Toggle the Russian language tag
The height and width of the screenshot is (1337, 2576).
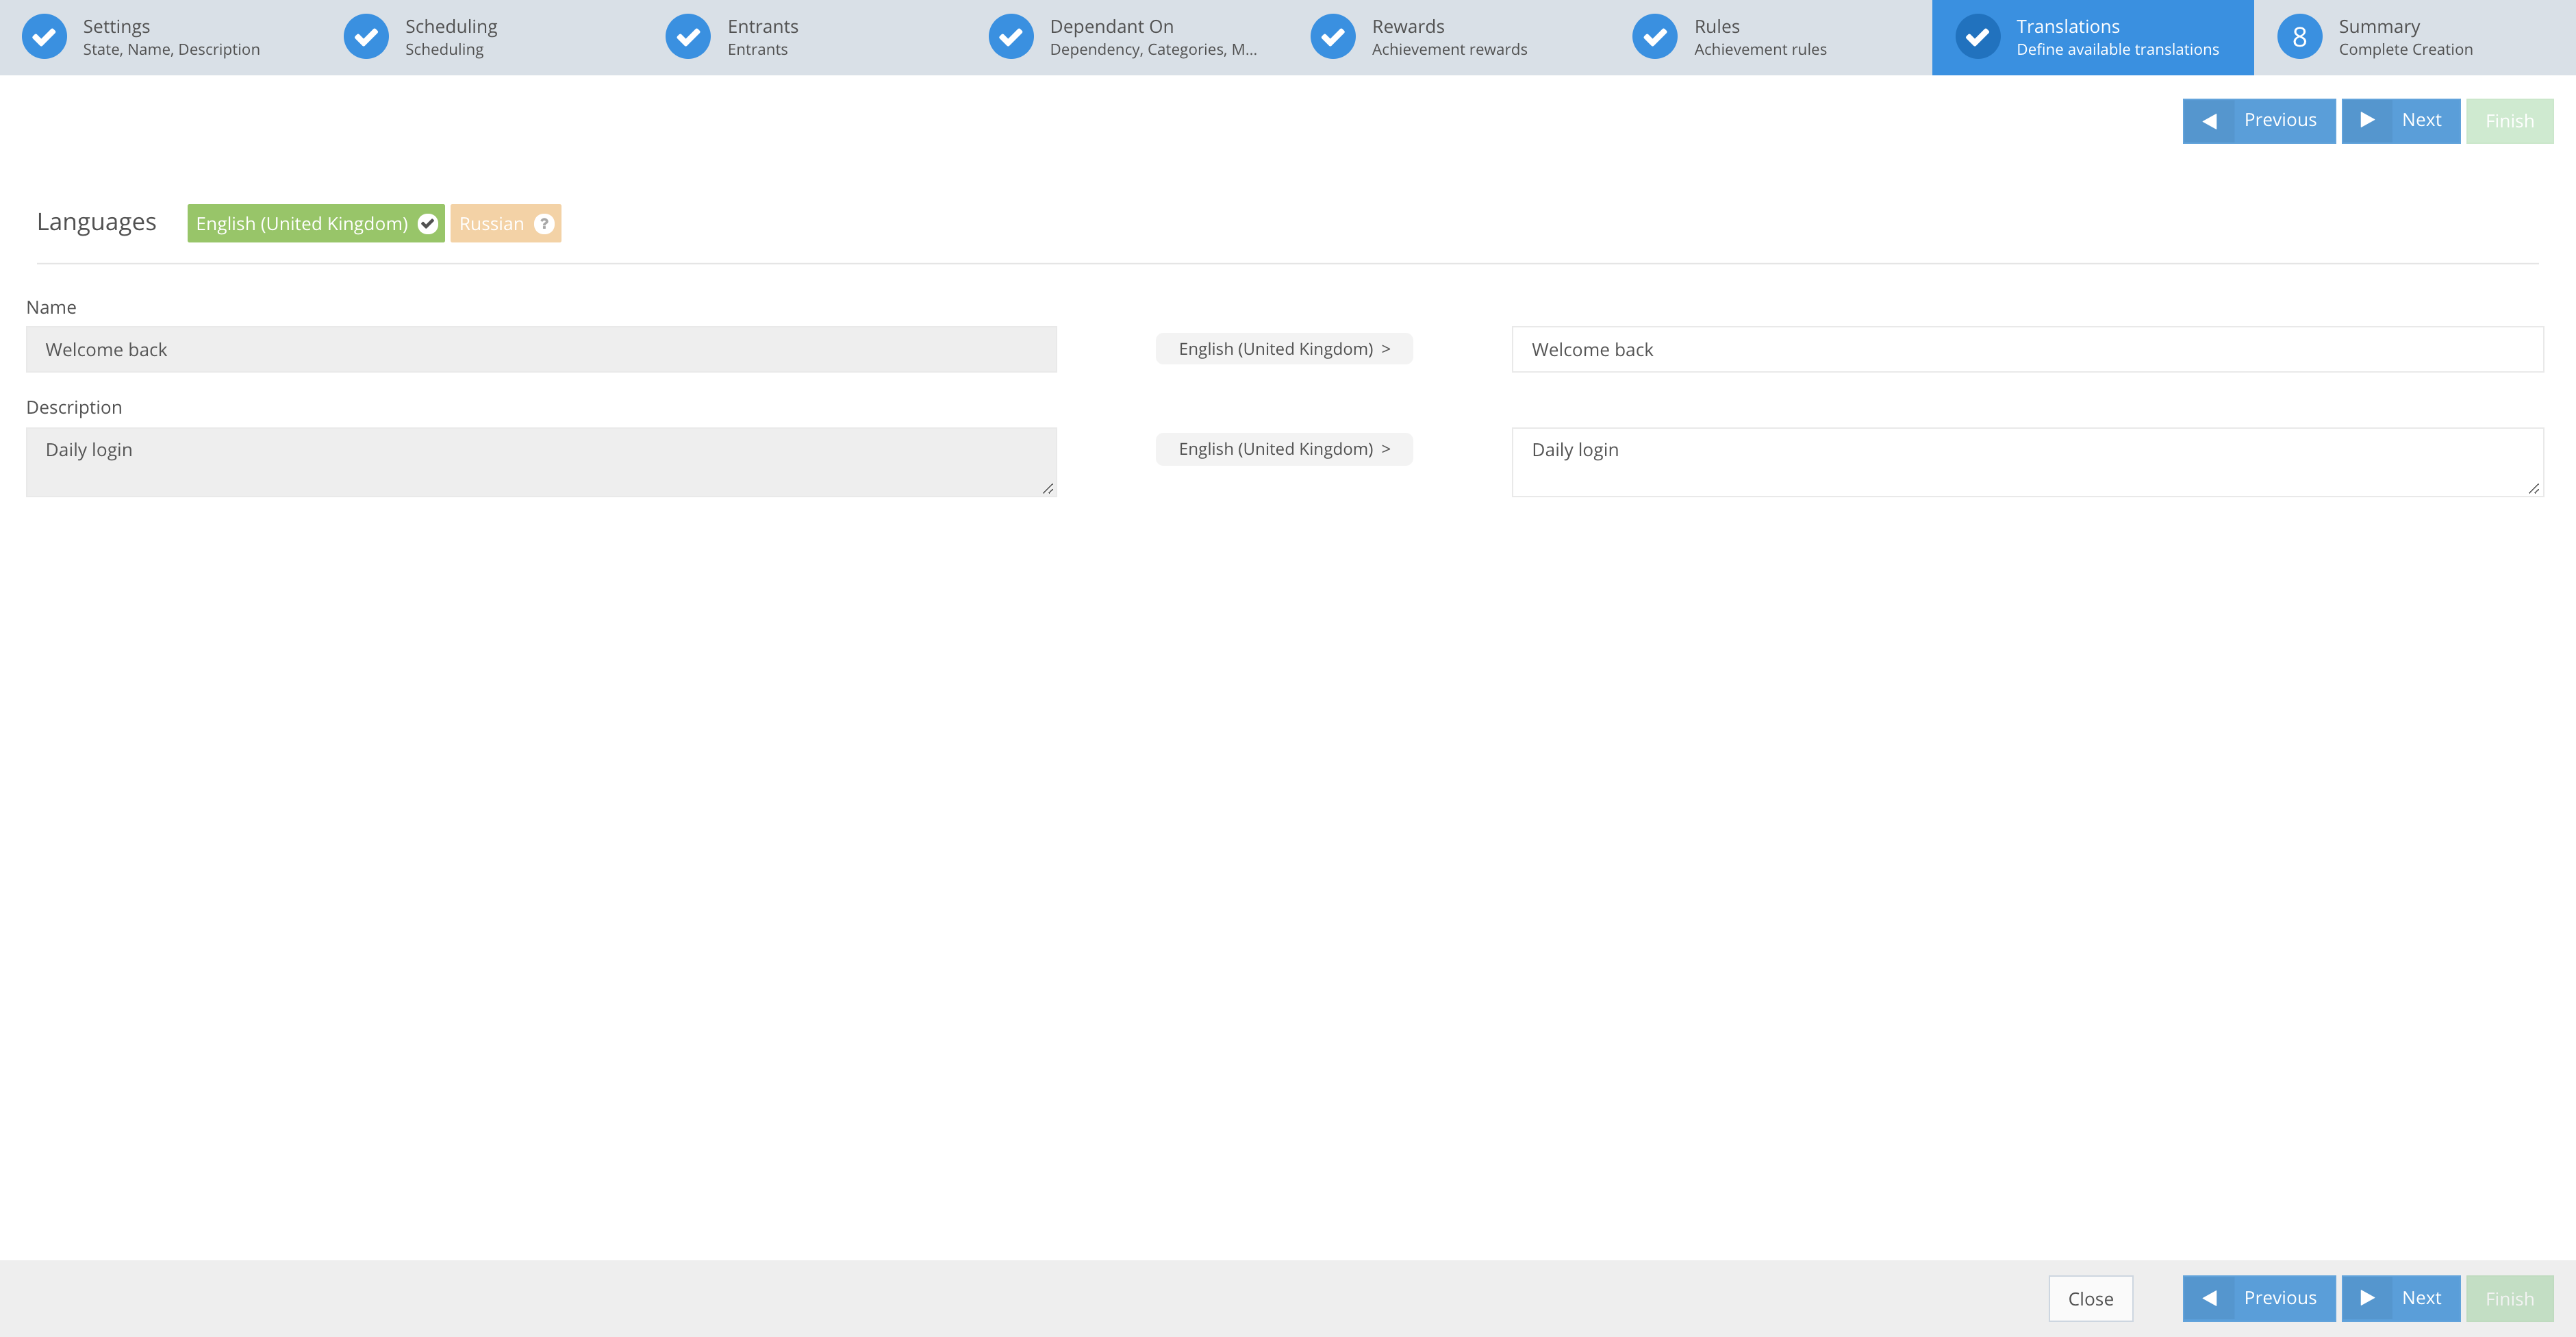point(491,224)
